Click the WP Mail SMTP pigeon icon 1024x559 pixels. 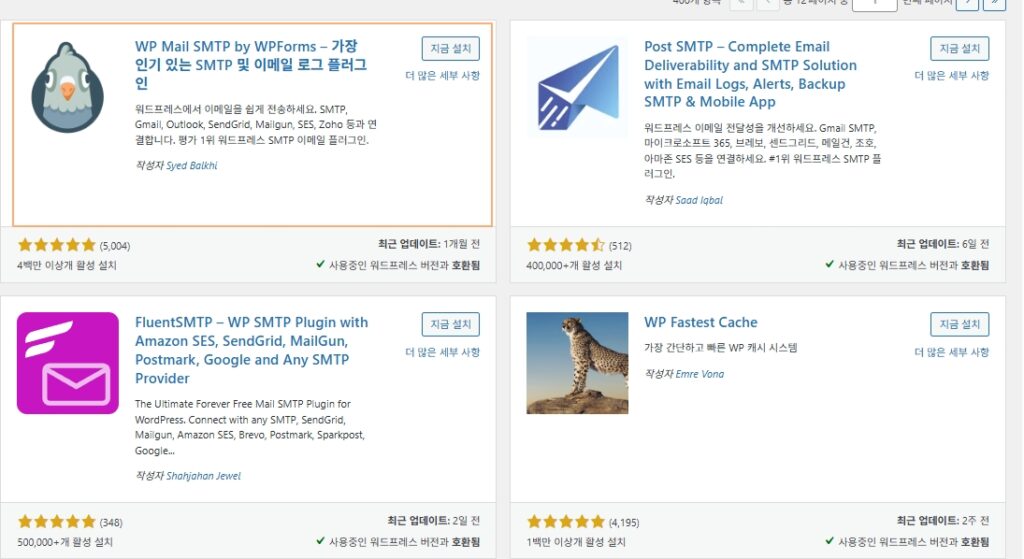(x=67, y=87)
